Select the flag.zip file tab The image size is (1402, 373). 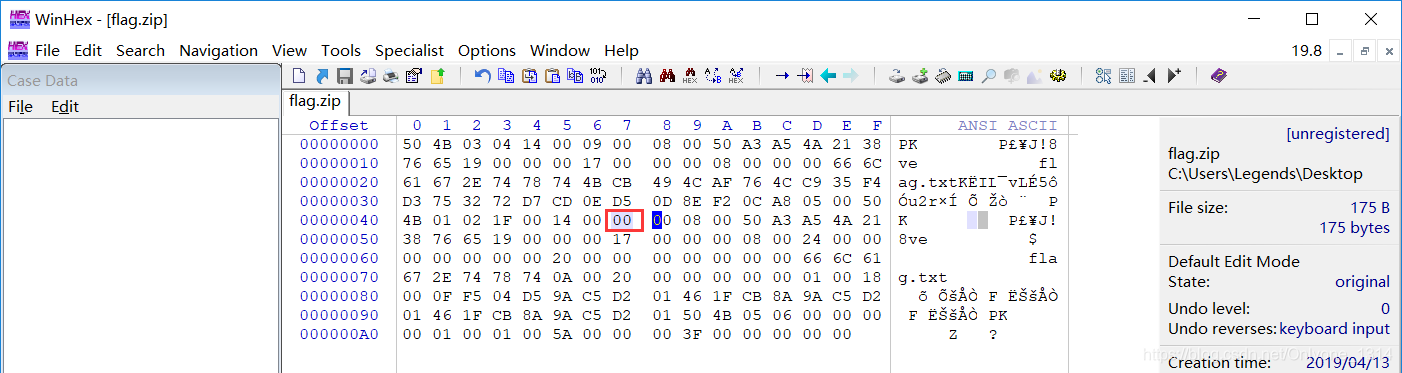[314, 101]
